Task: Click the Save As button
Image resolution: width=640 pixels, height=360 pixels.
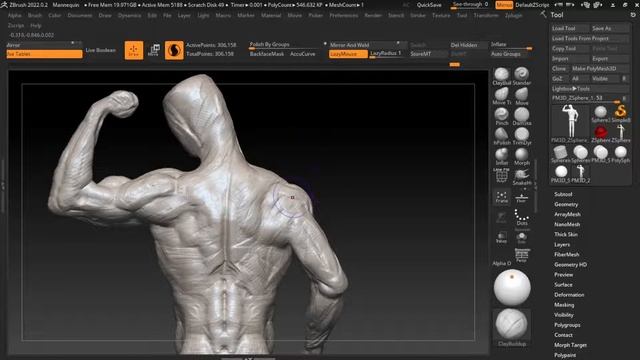Action: point(610,28)
